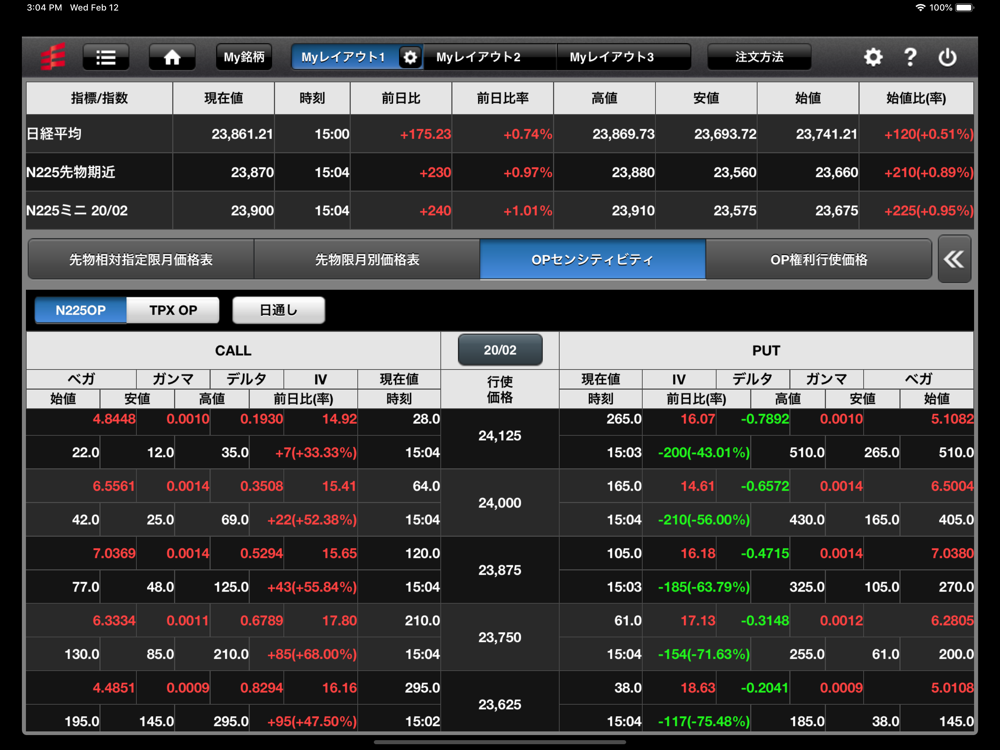Select OP権利行使価格 tab
1000x750 pixels.
[819, 260]
